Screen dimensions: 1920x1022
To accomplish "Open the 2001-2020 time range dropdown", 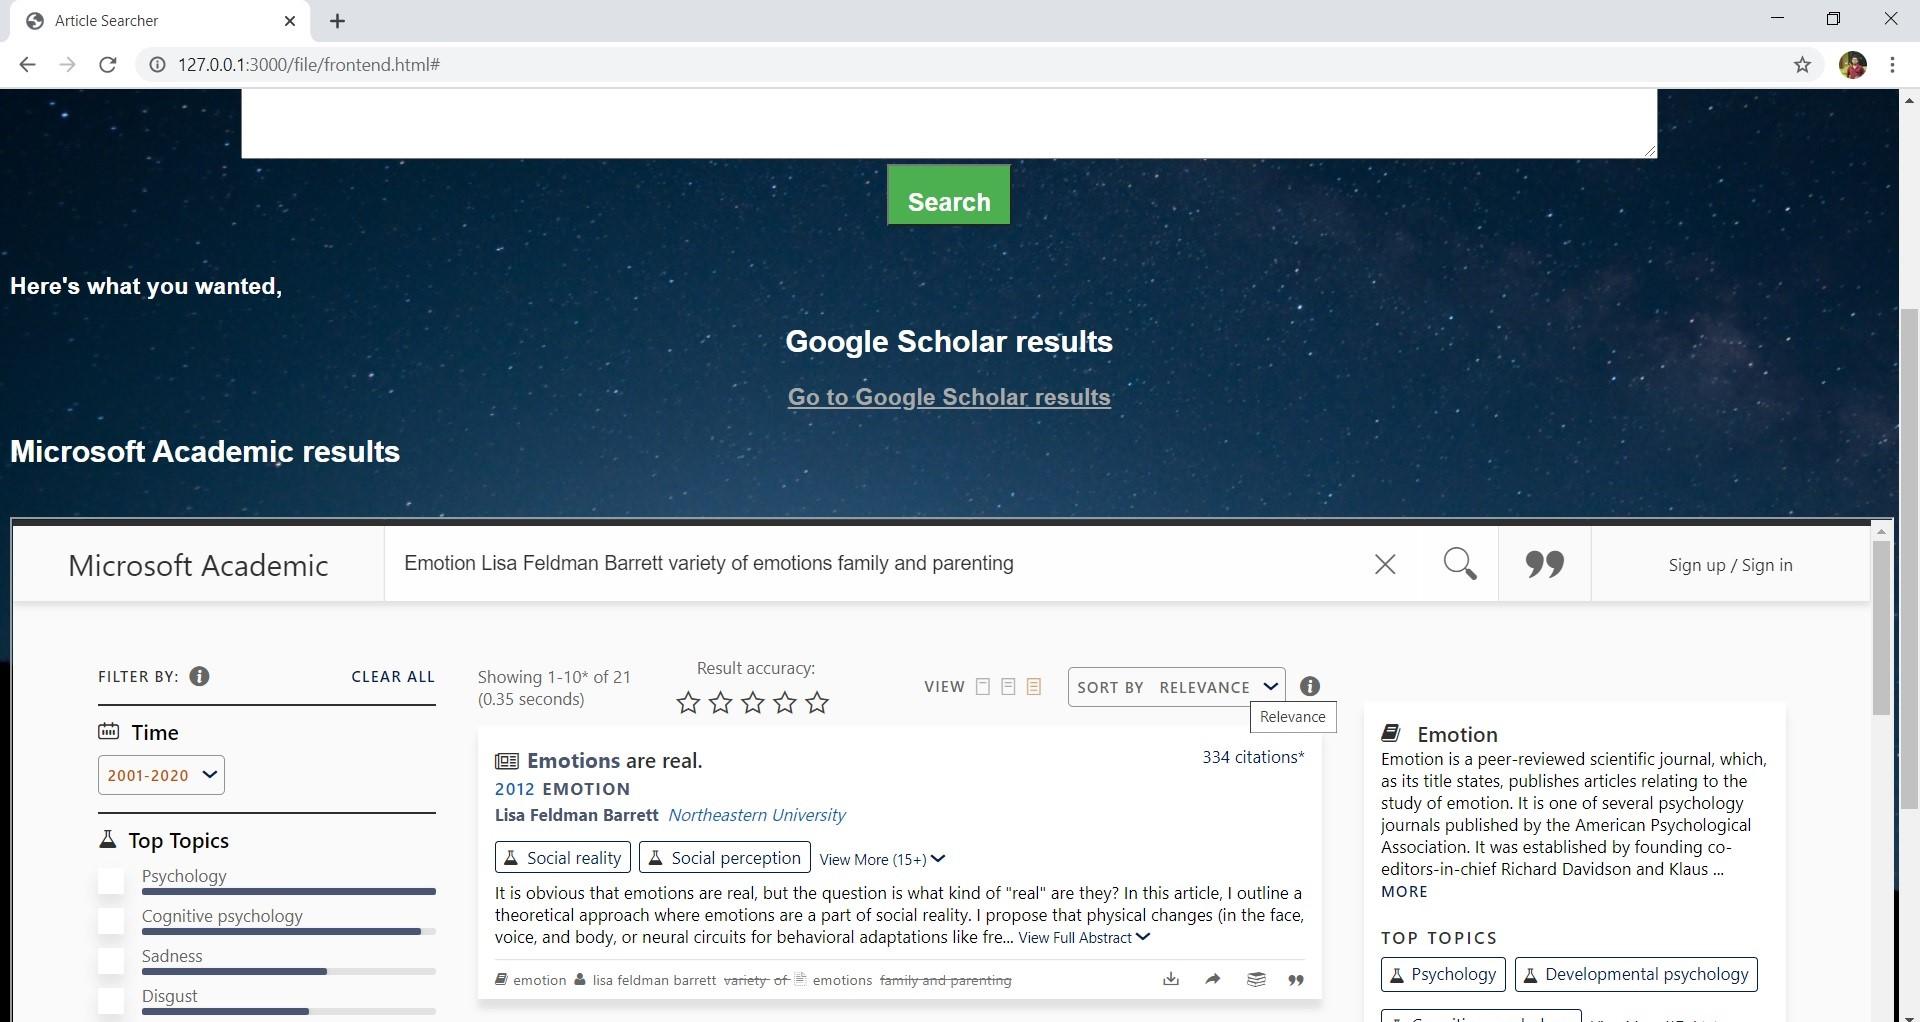I will (x=161, y=775).
